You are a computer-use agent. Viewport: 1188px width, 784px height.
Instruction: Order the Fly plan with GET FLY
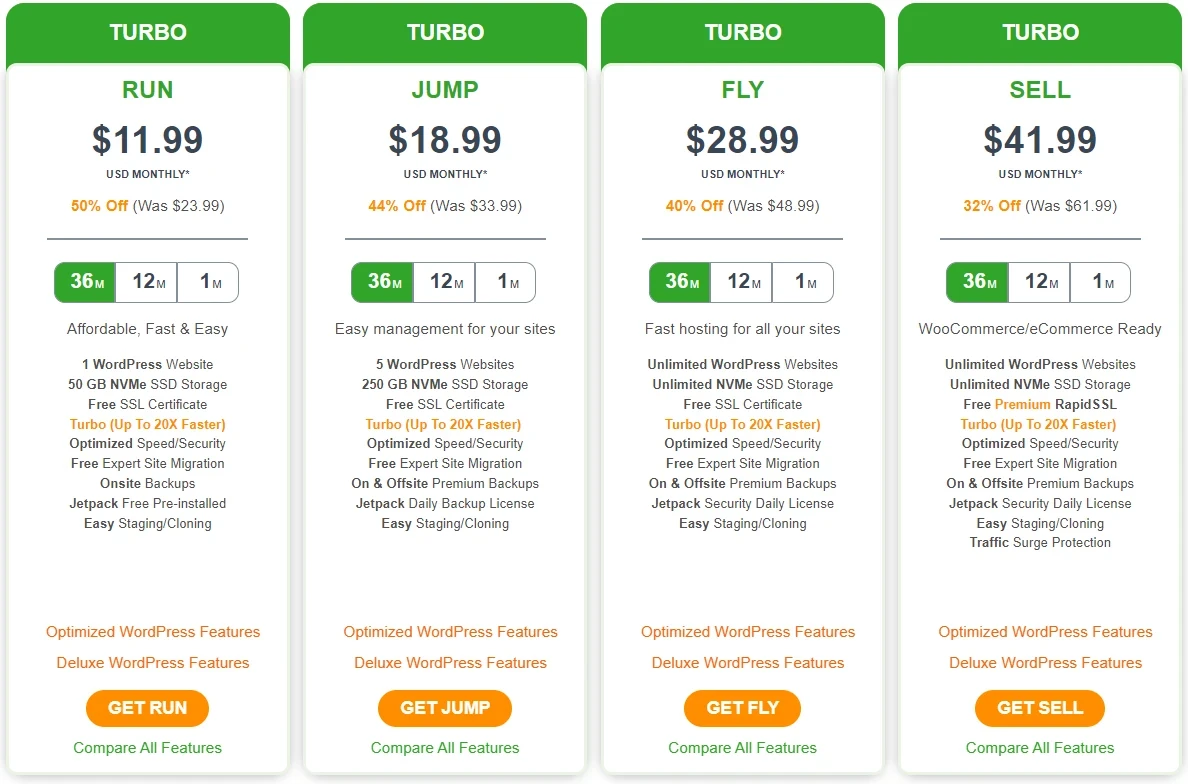tap(742, 708)
